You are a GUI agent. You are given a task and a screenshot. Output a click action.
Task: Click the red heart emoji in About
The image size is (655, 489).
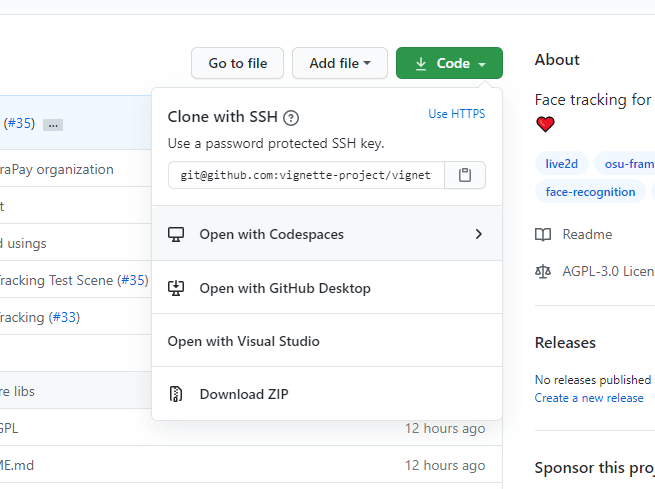coord(545,124)
